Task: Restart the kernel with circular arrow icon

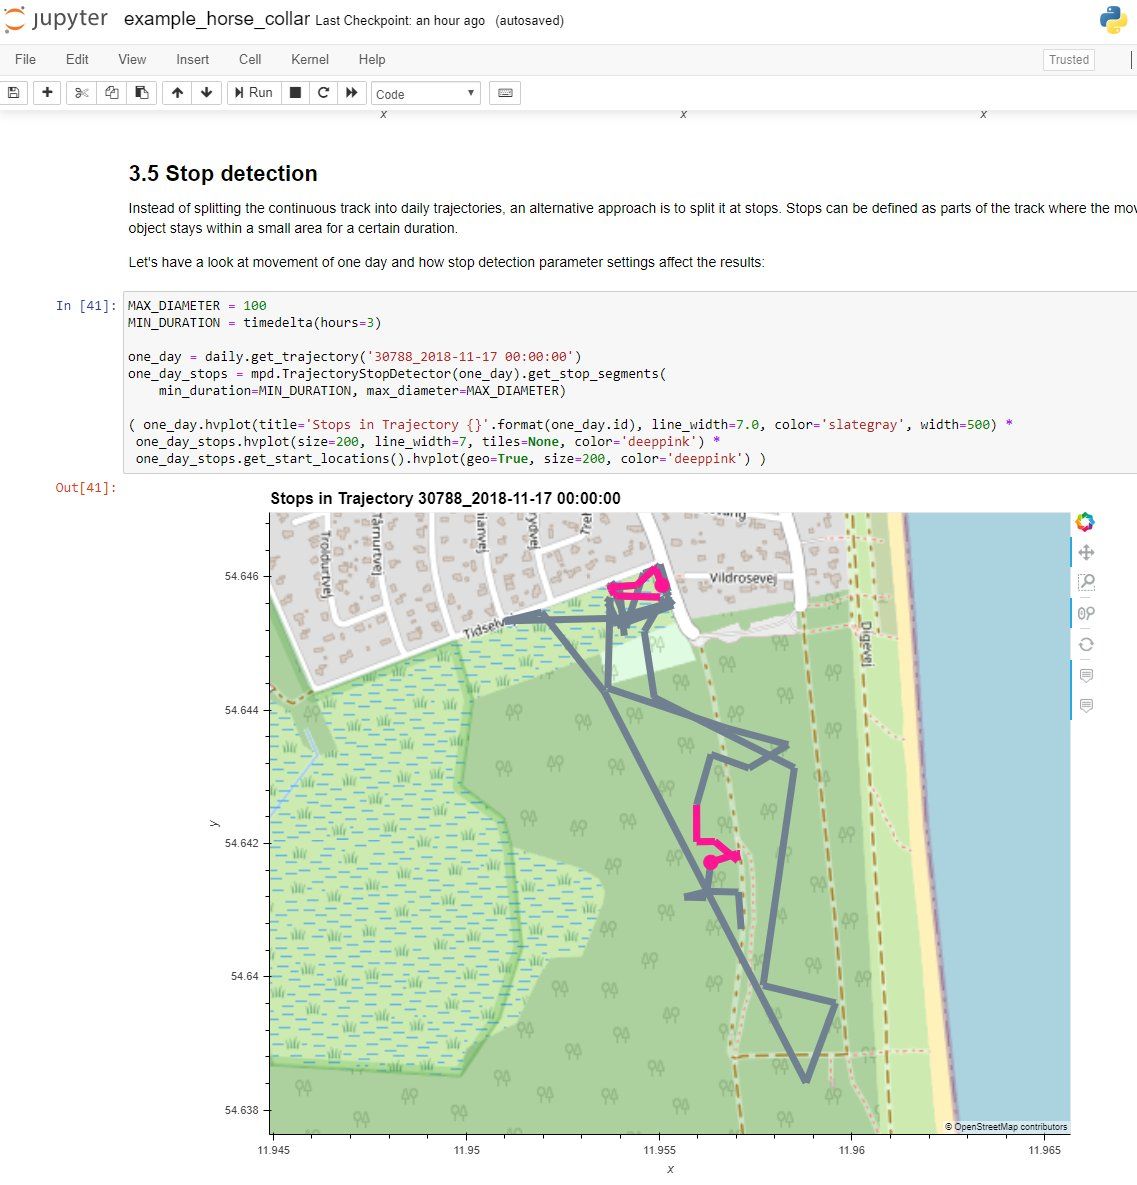Action: [x=324, y=93]
